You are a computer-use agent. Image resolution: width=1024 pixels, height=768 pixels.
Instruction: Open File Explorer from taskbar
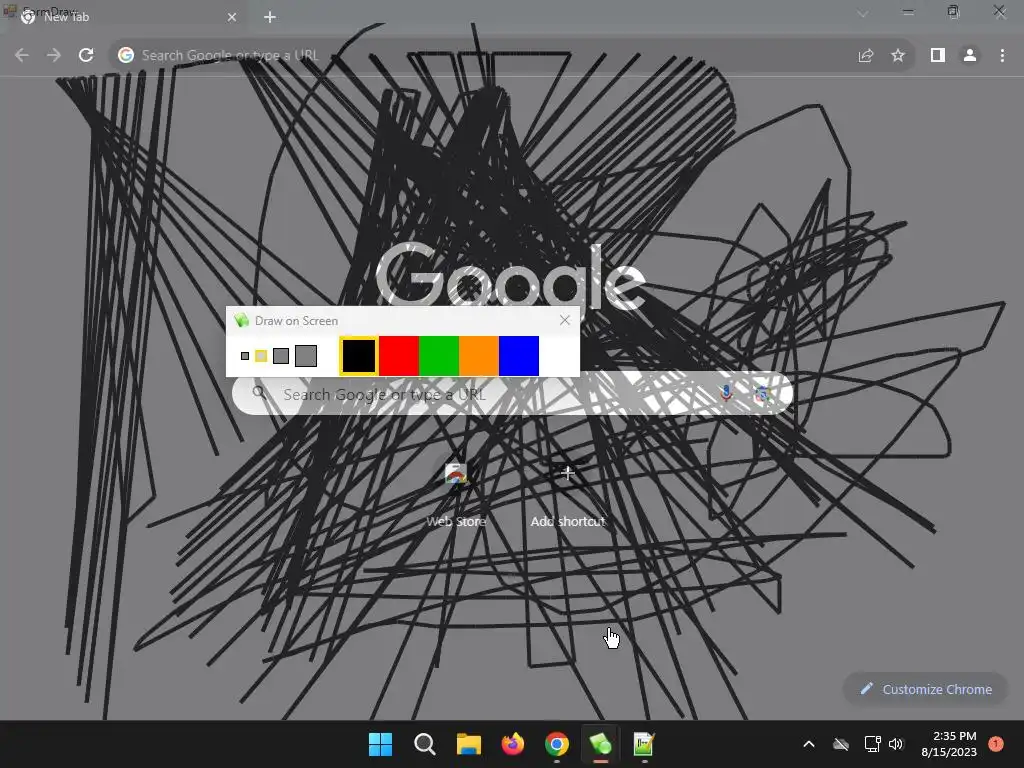[x=468, y=744]
